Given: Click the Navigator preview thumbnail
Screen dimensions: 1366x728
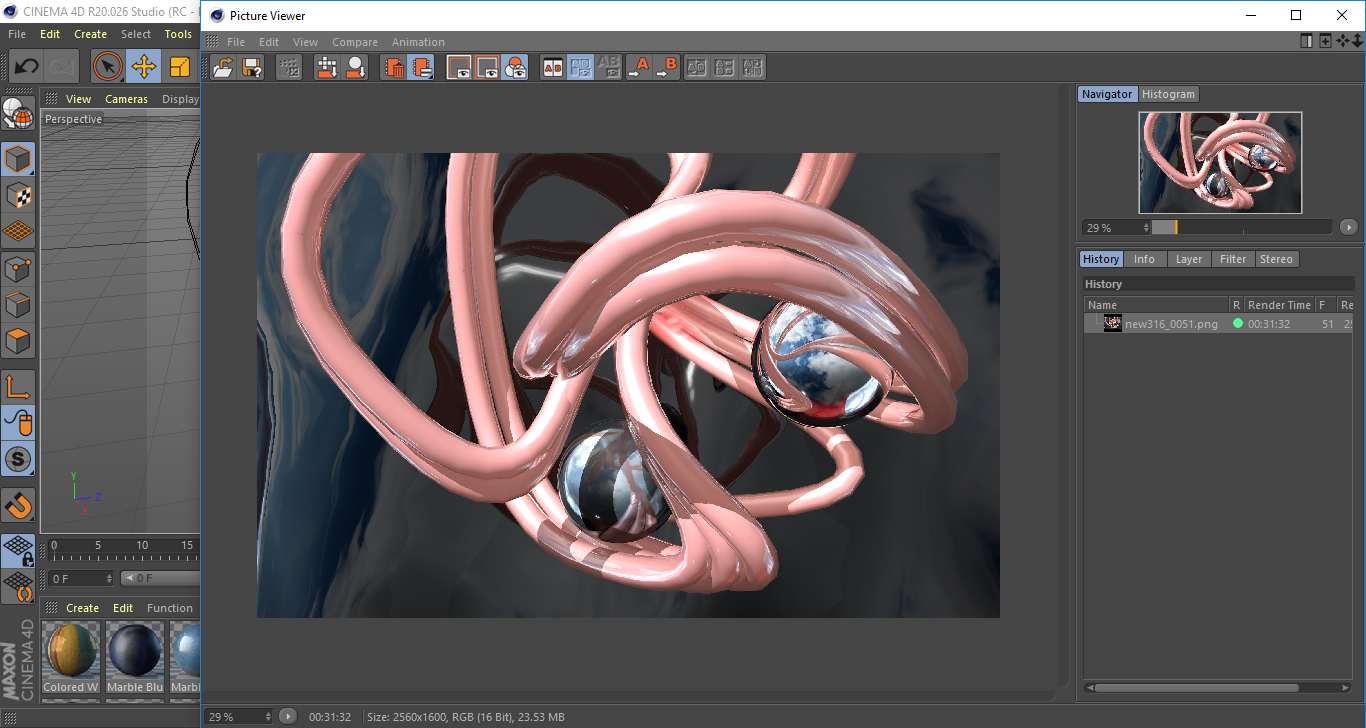Looking at the screenshot, I should pos(1220,162).
